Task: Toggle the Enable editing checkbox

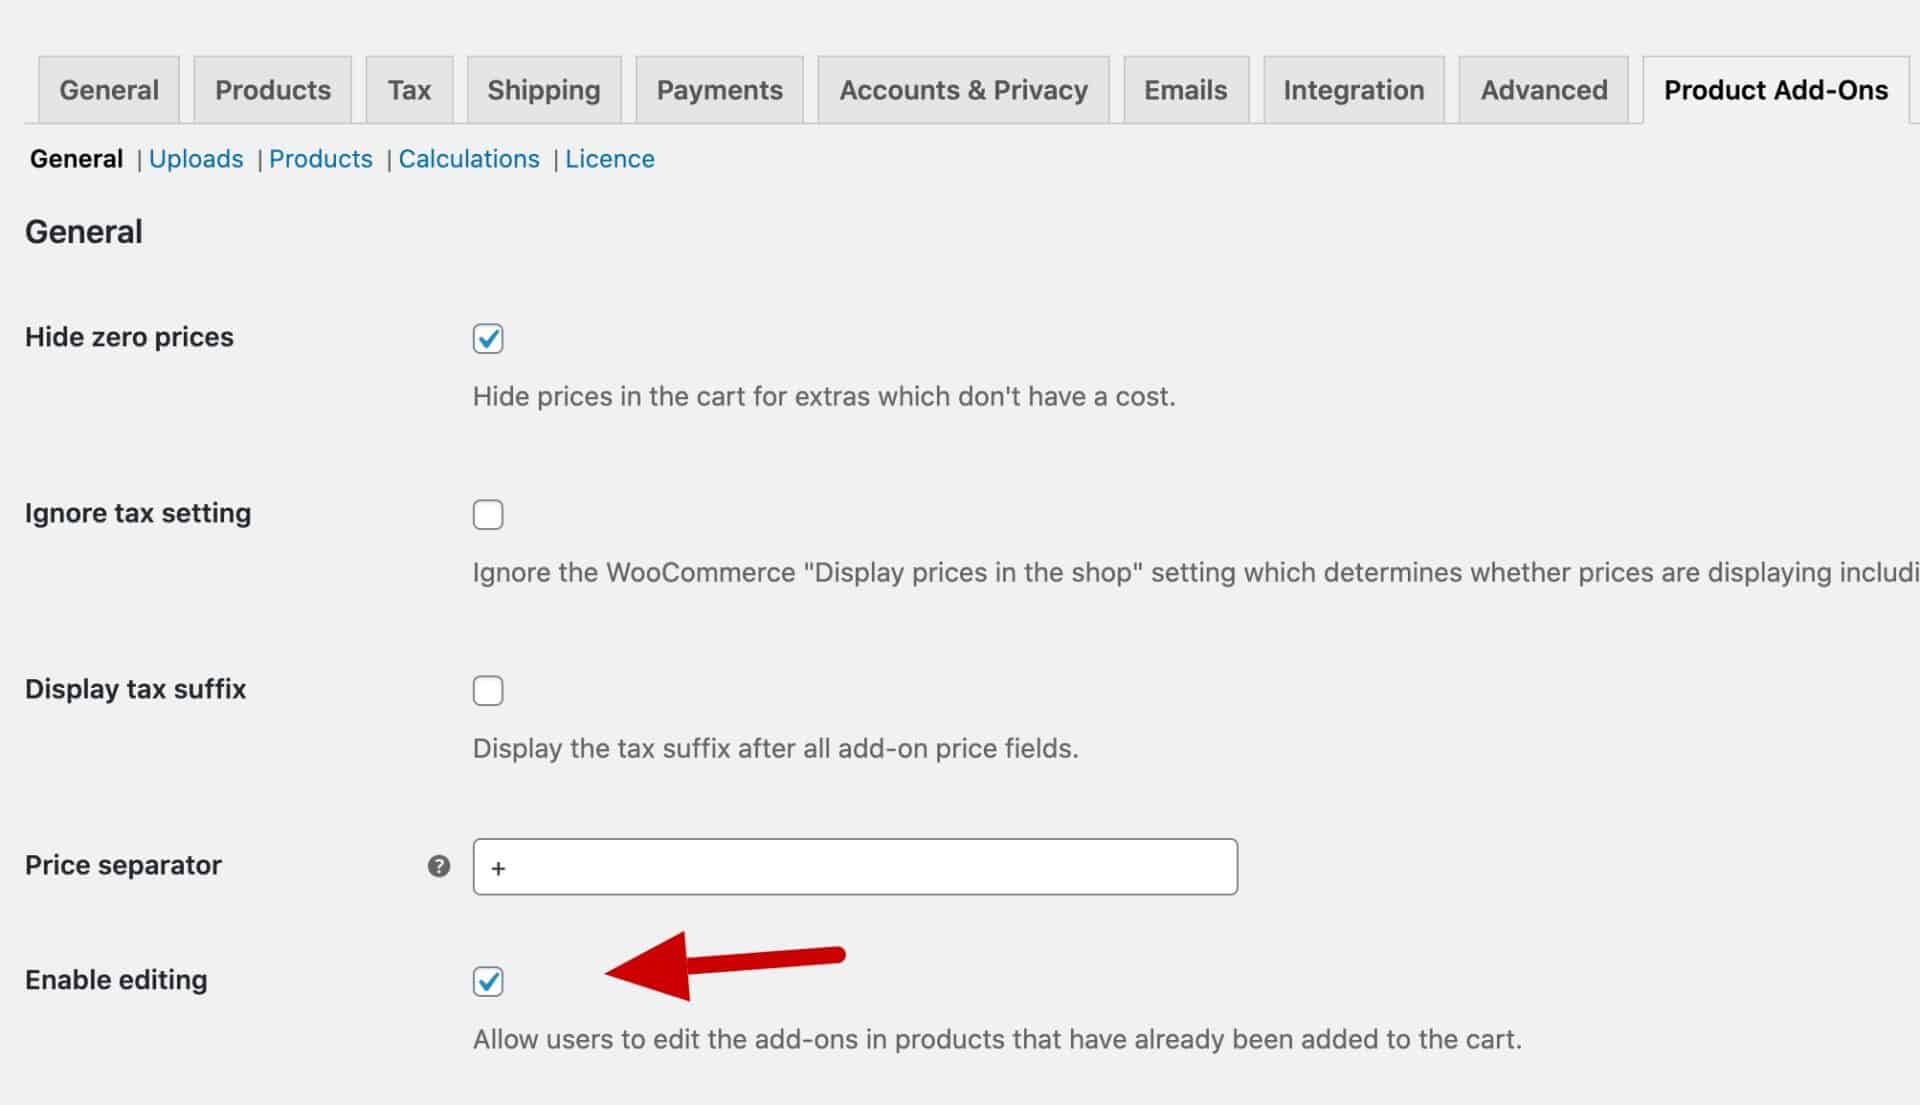Action: tap(488, 981)
